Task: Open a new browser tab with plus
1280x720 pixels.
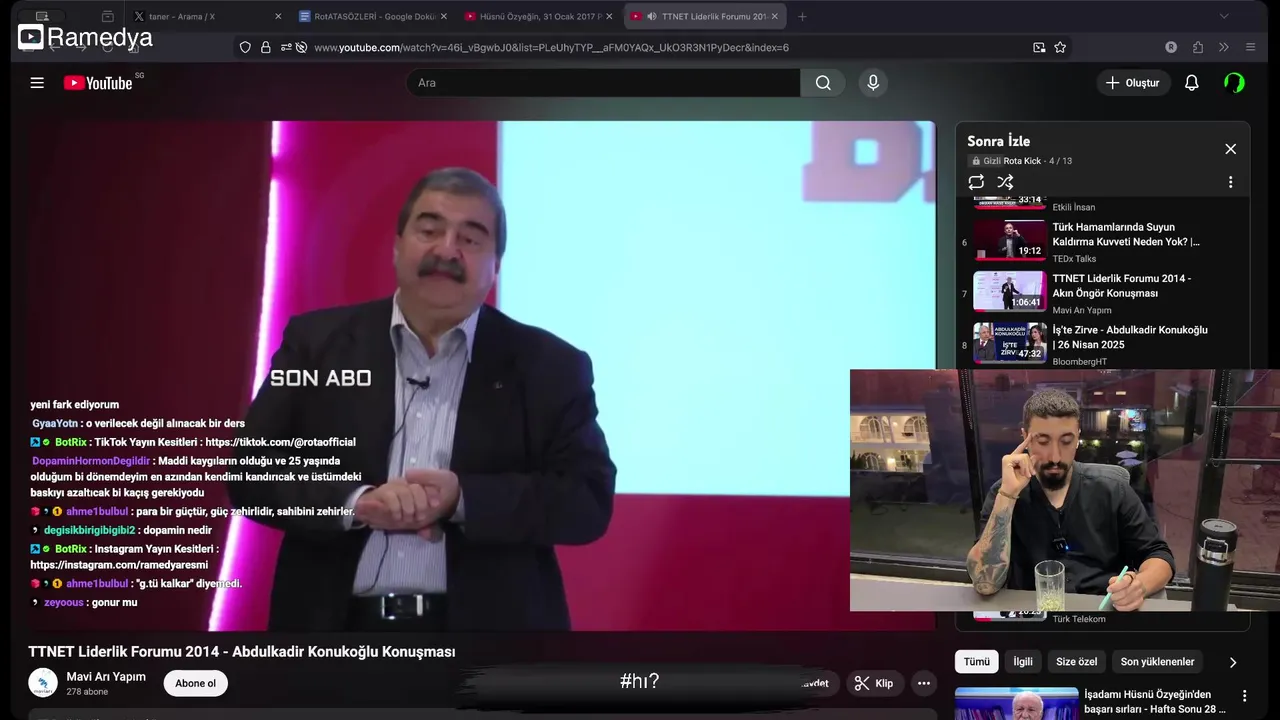Action: (802, 16)
